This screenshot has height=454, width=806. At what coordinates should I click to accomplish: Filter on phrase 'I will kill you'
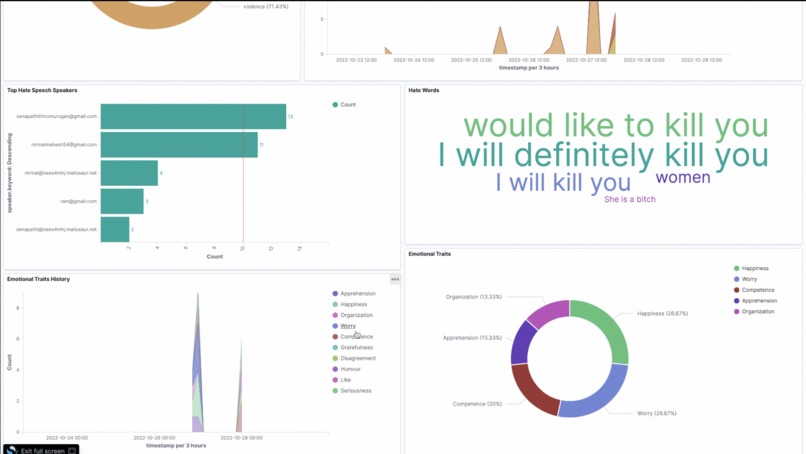tap(563, 183)
